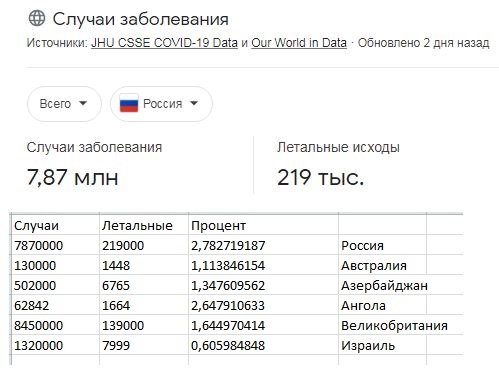Viewport: 499px width, 387px height.
Task: Select cell with 7870000
Action: click(x=55, y=245)
